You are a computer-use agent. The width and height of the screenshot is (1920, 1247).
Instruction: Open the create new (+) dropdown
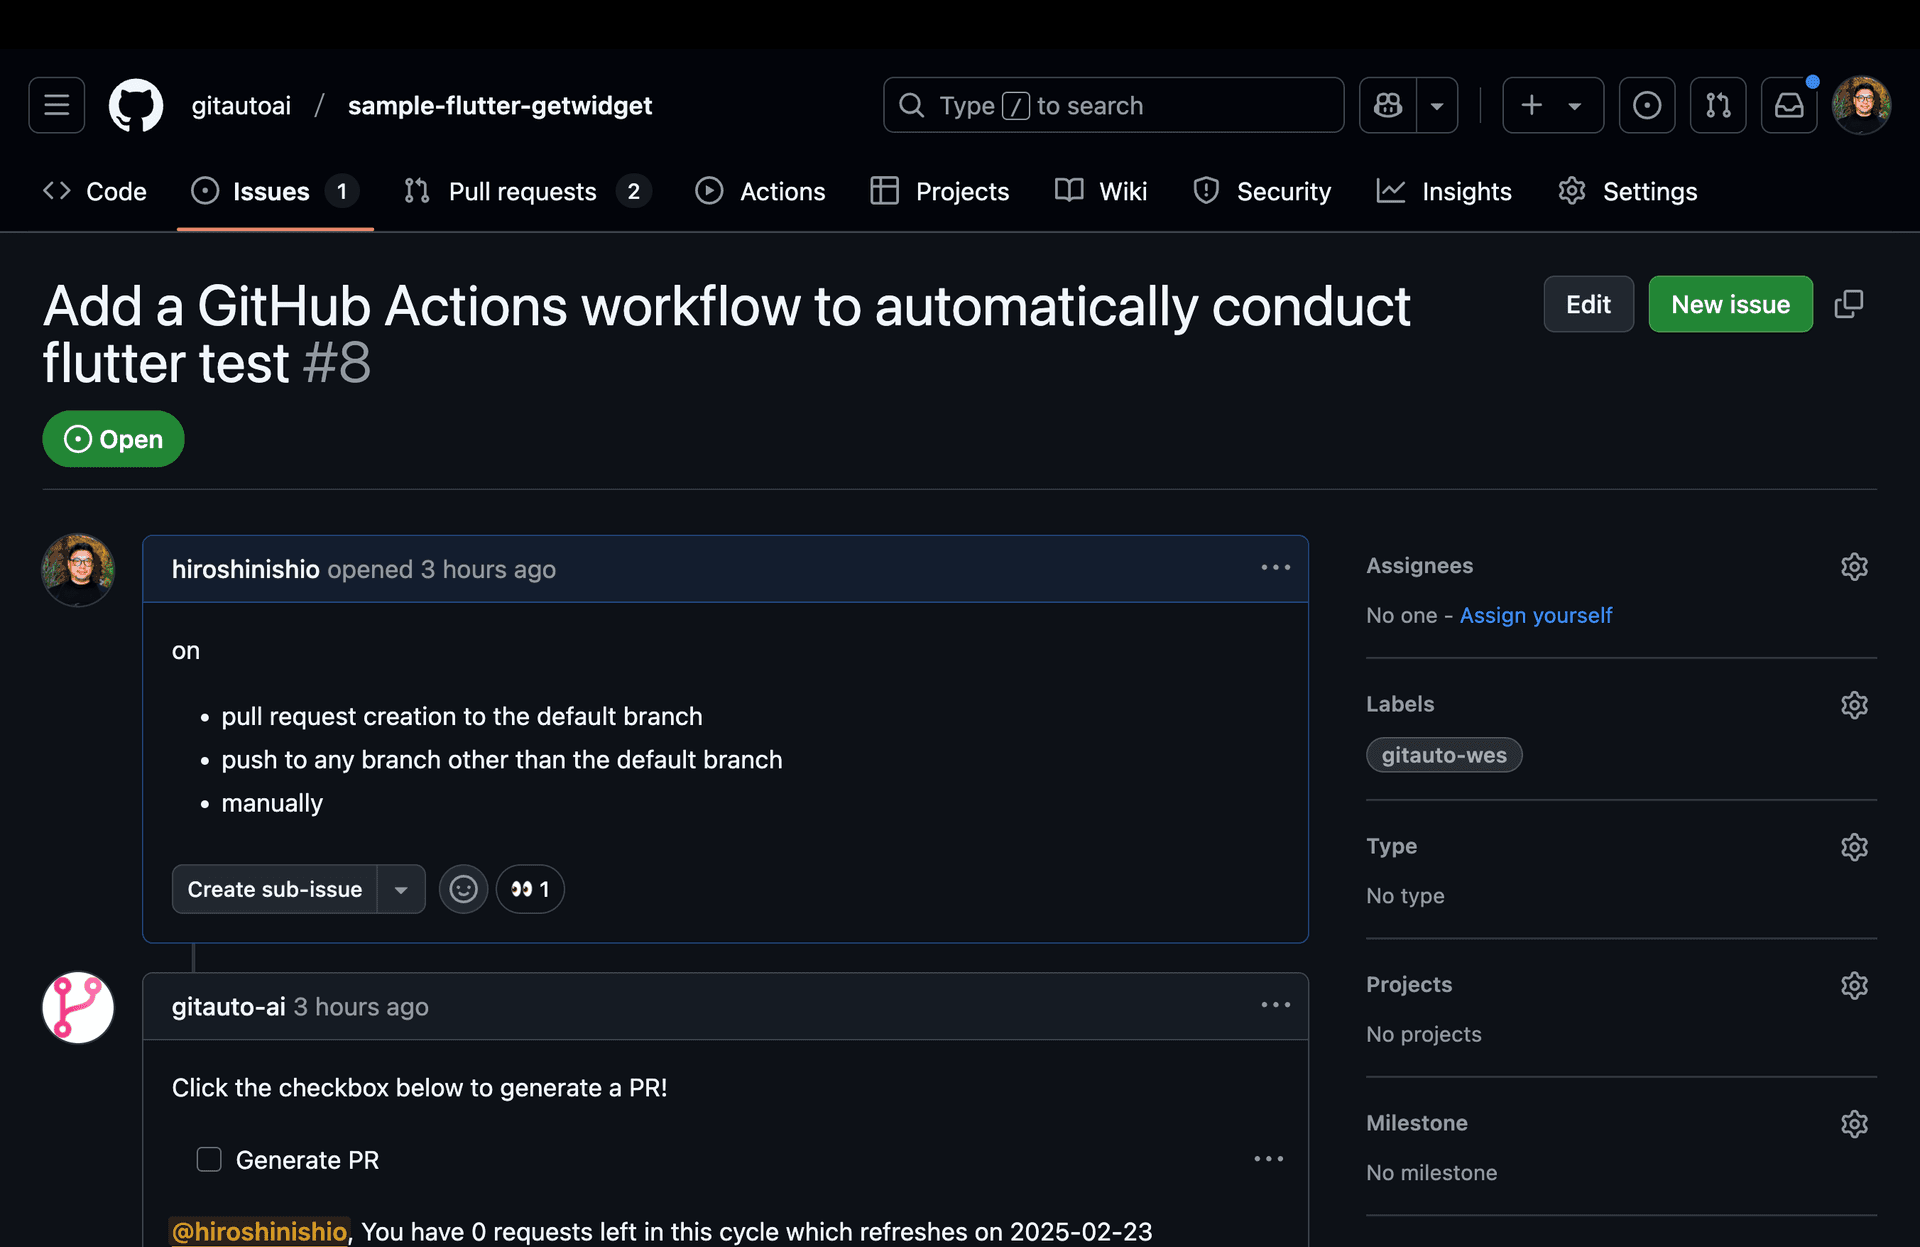click(1552, 105)
